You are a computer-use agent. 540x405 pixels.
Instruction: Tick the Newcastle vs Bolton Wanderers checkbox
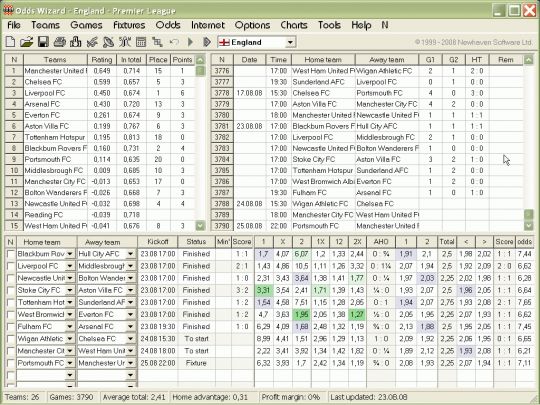11,278
